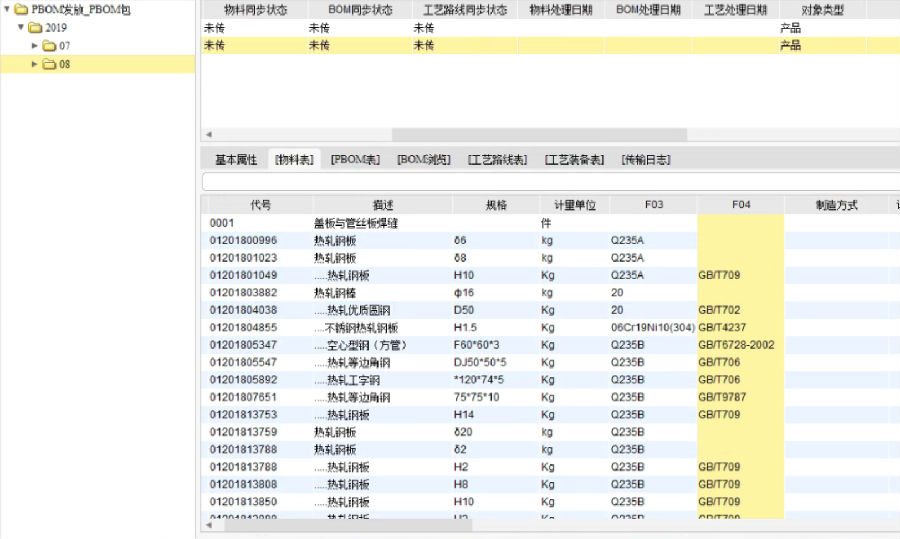This screenshot has height=539, width=900.
Task: Switch to the 基本属性 tab
Action: pyautogui.click(x=236, y=160)
